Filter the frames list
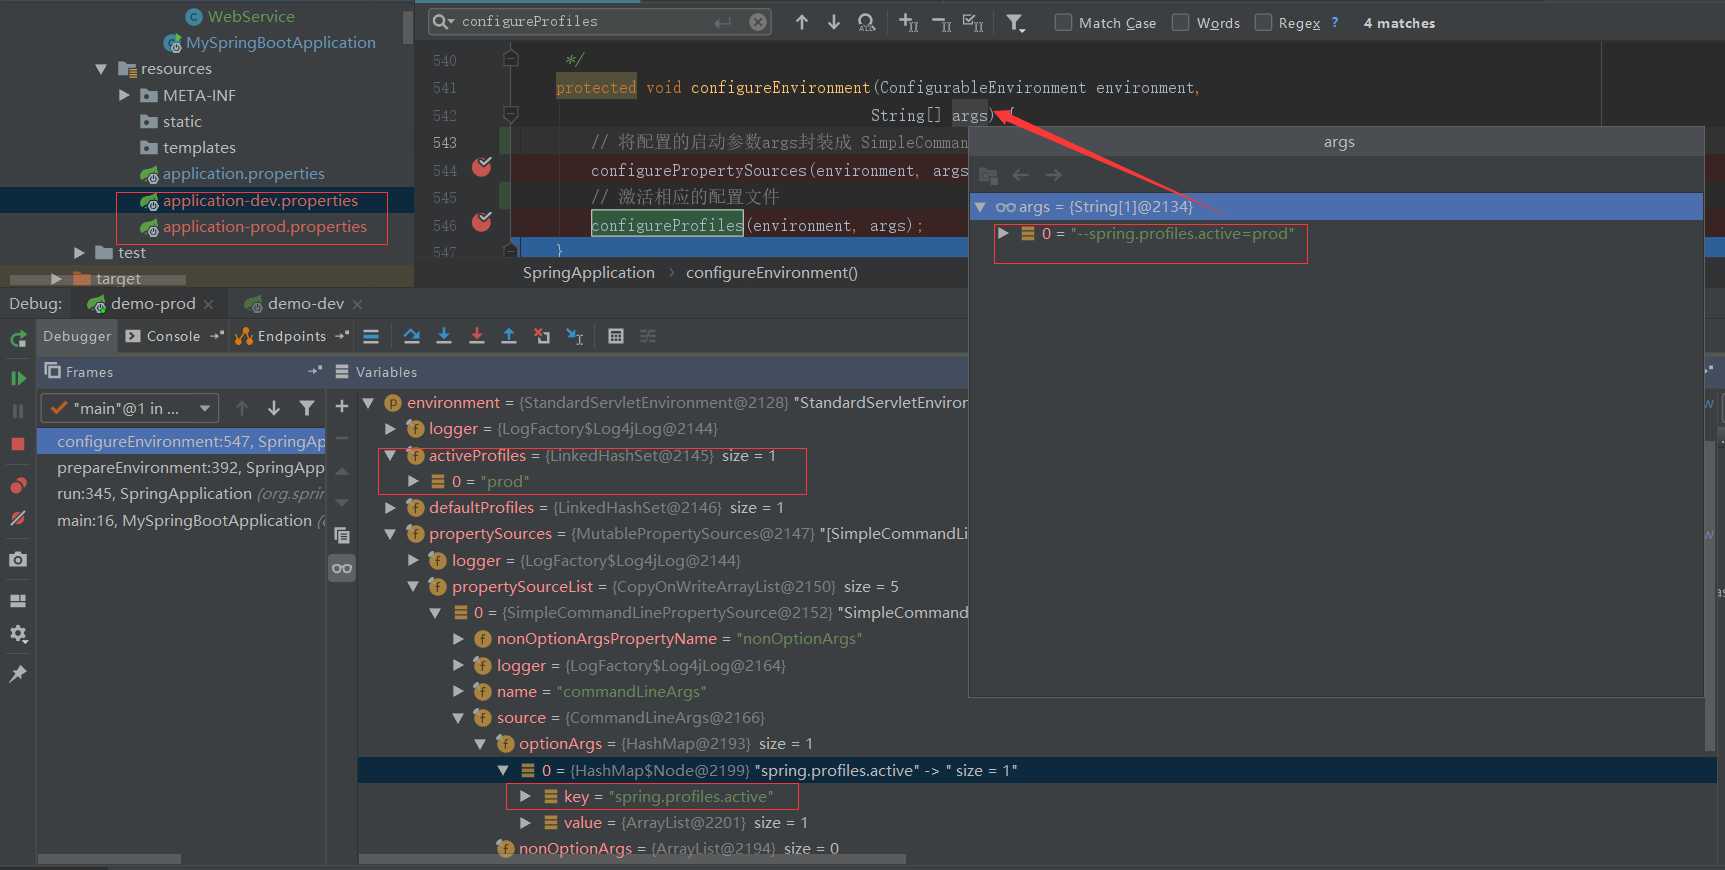1725x870 pixels. [307, 408]
